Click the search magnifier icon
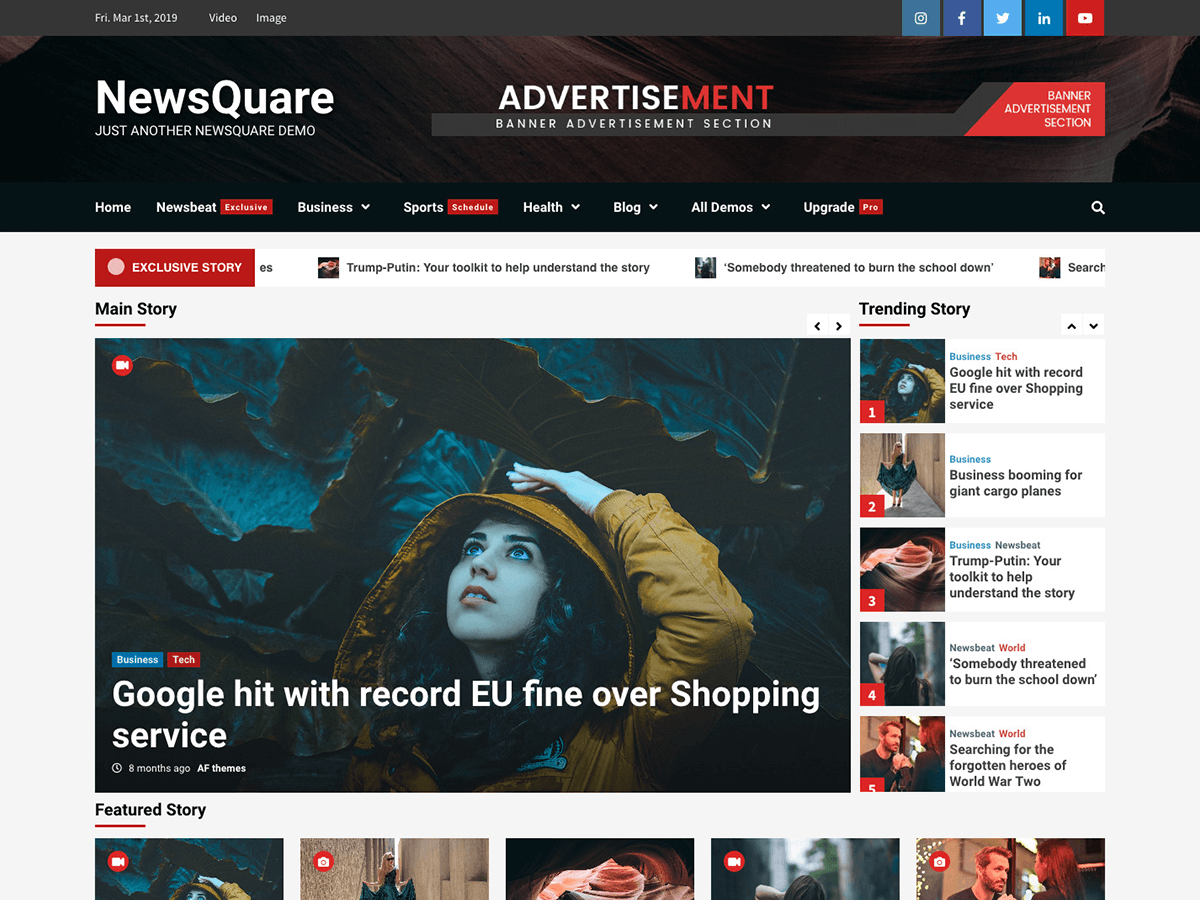 (1097, 207)
